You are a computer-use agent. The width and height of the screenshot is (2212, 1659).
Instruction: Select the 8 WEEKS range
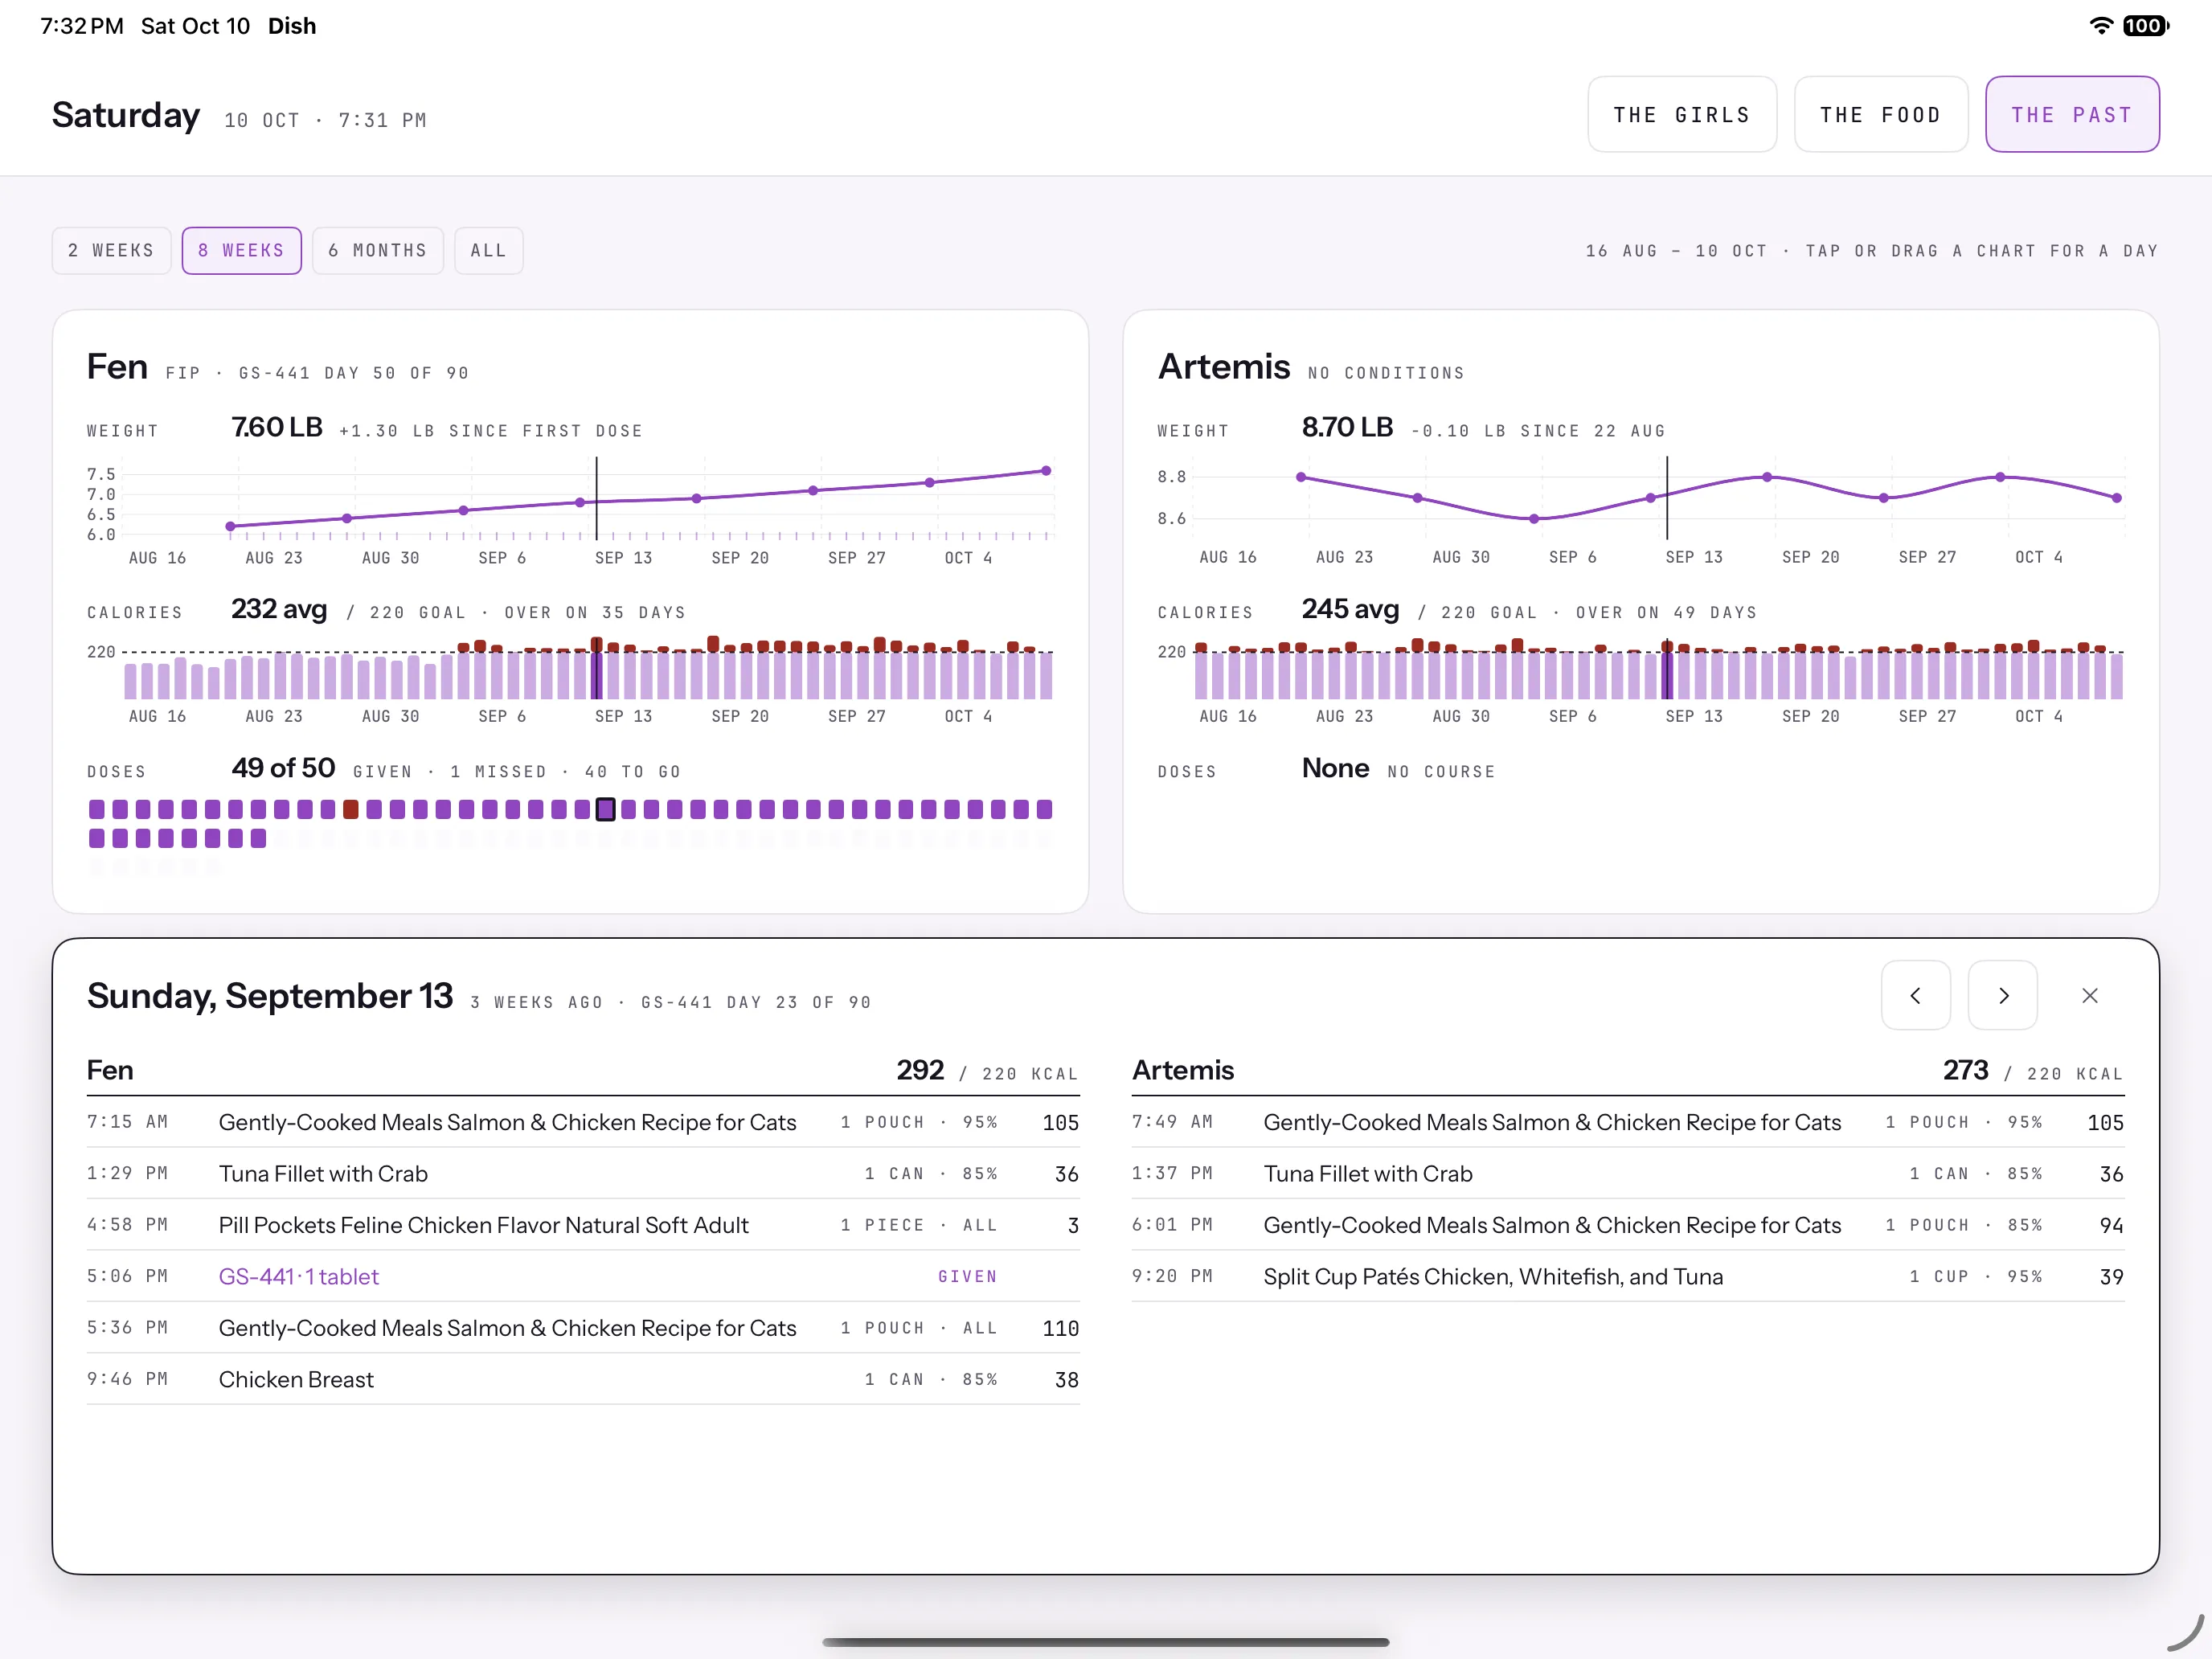pyautogui.click(x=241, y=250)
